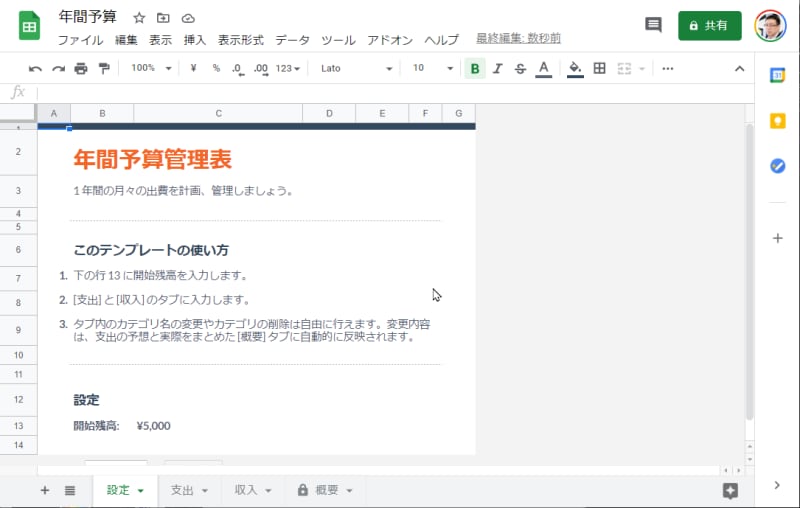Switch to the 設定 sheet tab
This screenshot has width=800, height=508.
[118, 490]
